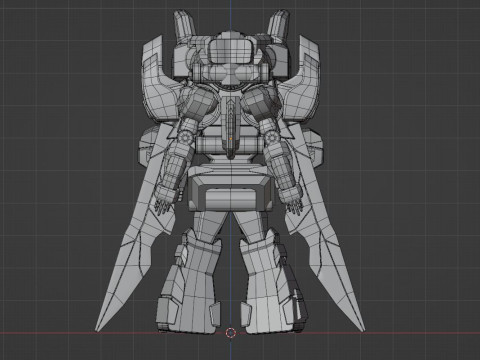Select the robot's head visor mesh
Screen dimensions: 480x360
[230, 51]
